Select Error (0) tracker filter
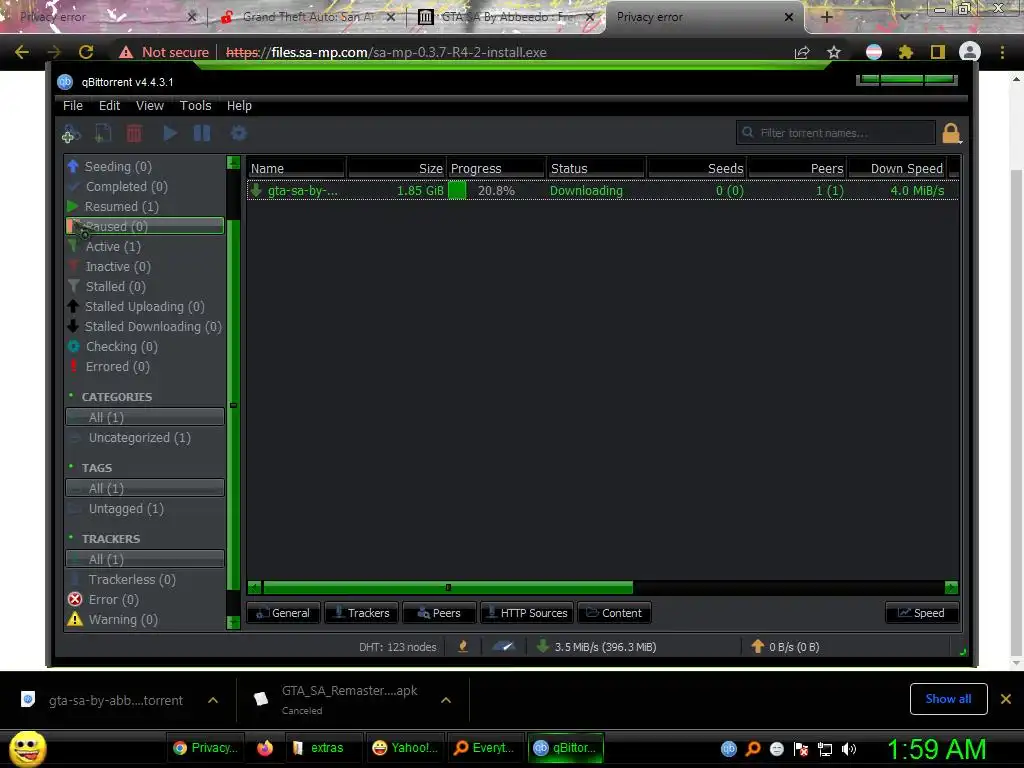Image resolution: width=1024 pixels, height=768 pixels. pos(144,600)
